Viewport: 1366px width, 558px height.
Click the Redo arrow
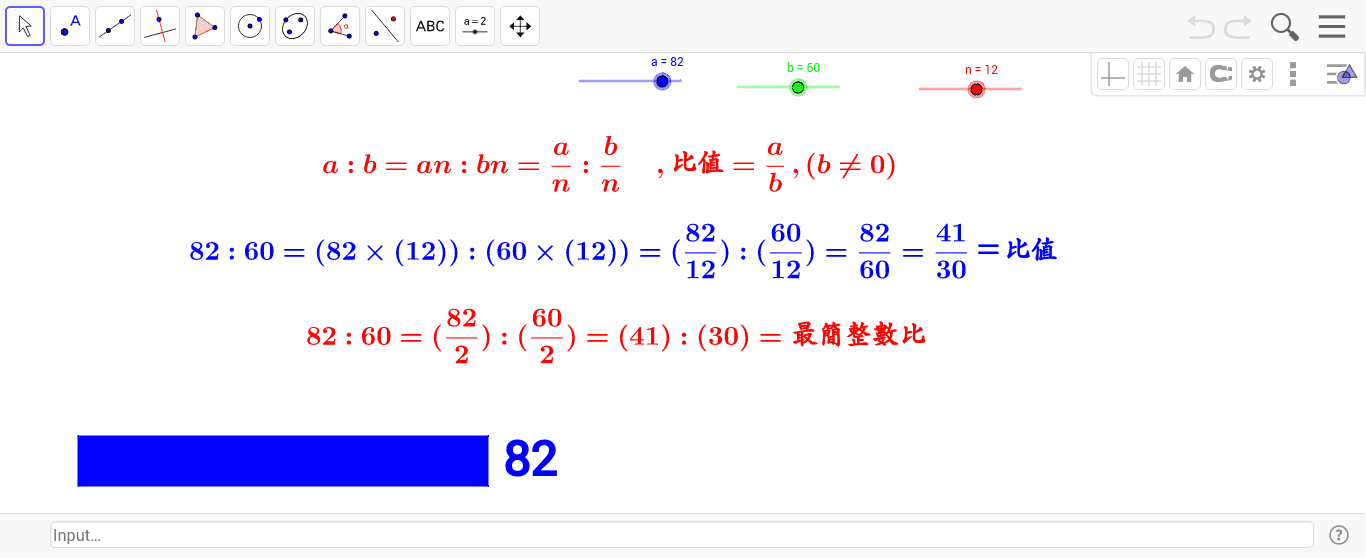tap(1238, 27)
